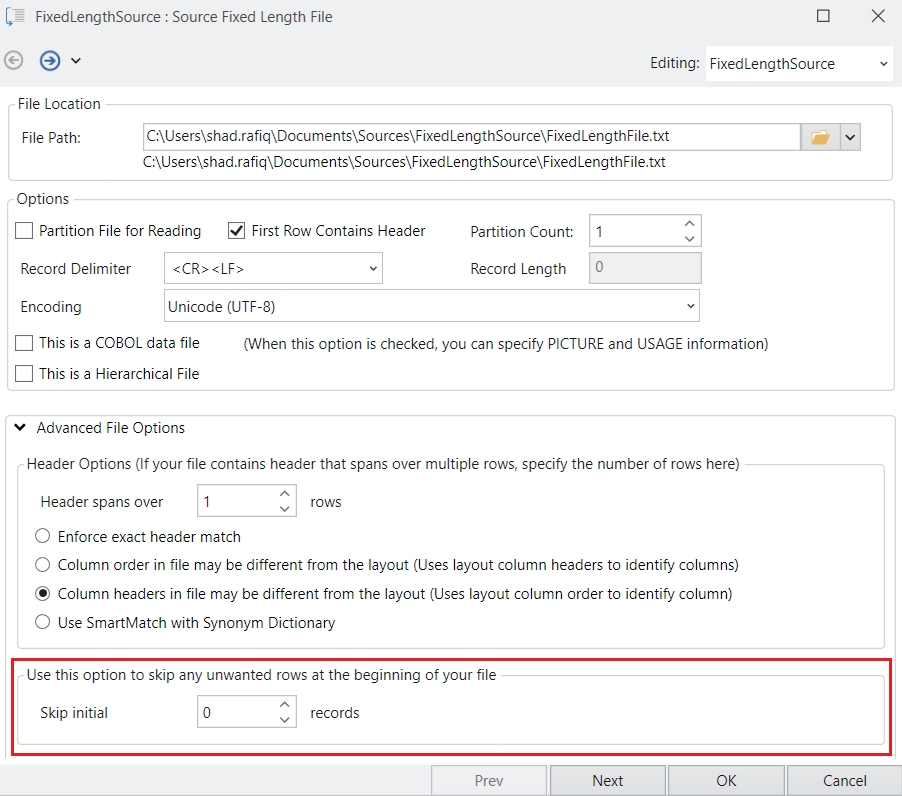The height and width of the screenshot is (796, 902).
Task: Open the navigation history dropdown chevron
Action: 76,61
